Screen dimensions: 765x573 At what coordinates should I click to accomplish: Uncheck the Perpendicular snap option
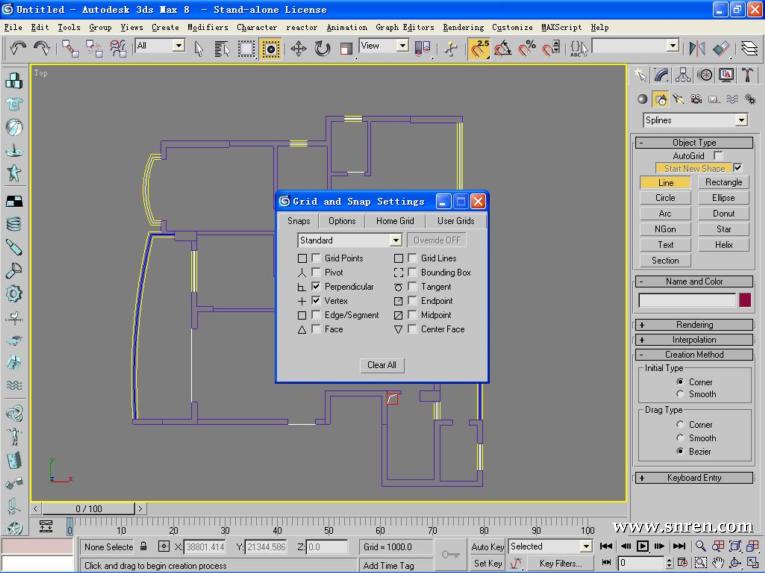pyautogui.click(x=316, y=287)
